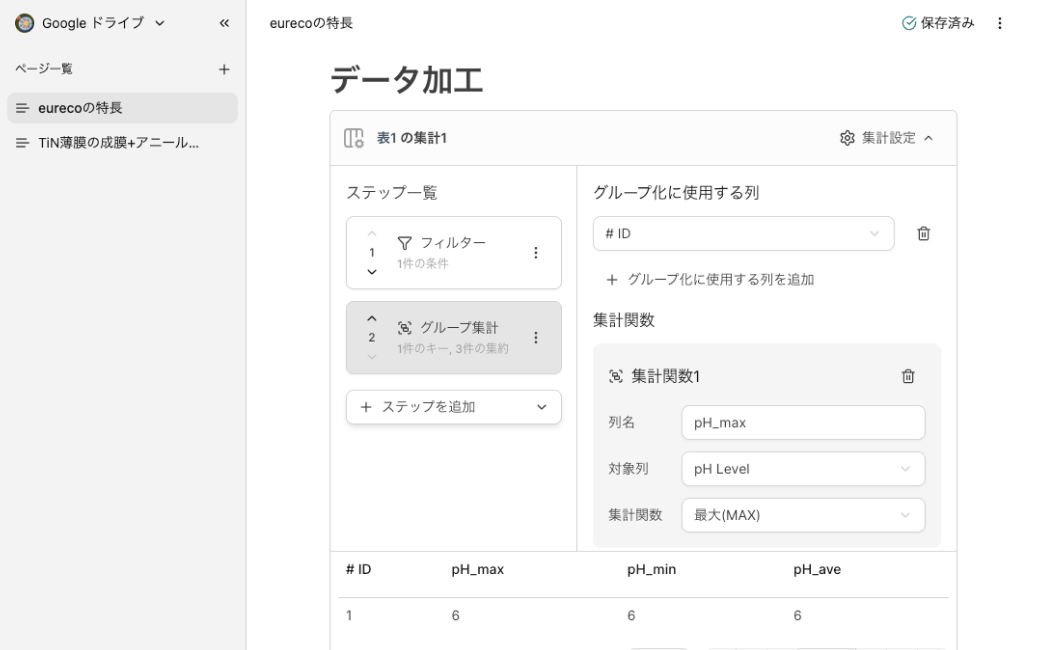Move フィルター step down with arrow

372,271
